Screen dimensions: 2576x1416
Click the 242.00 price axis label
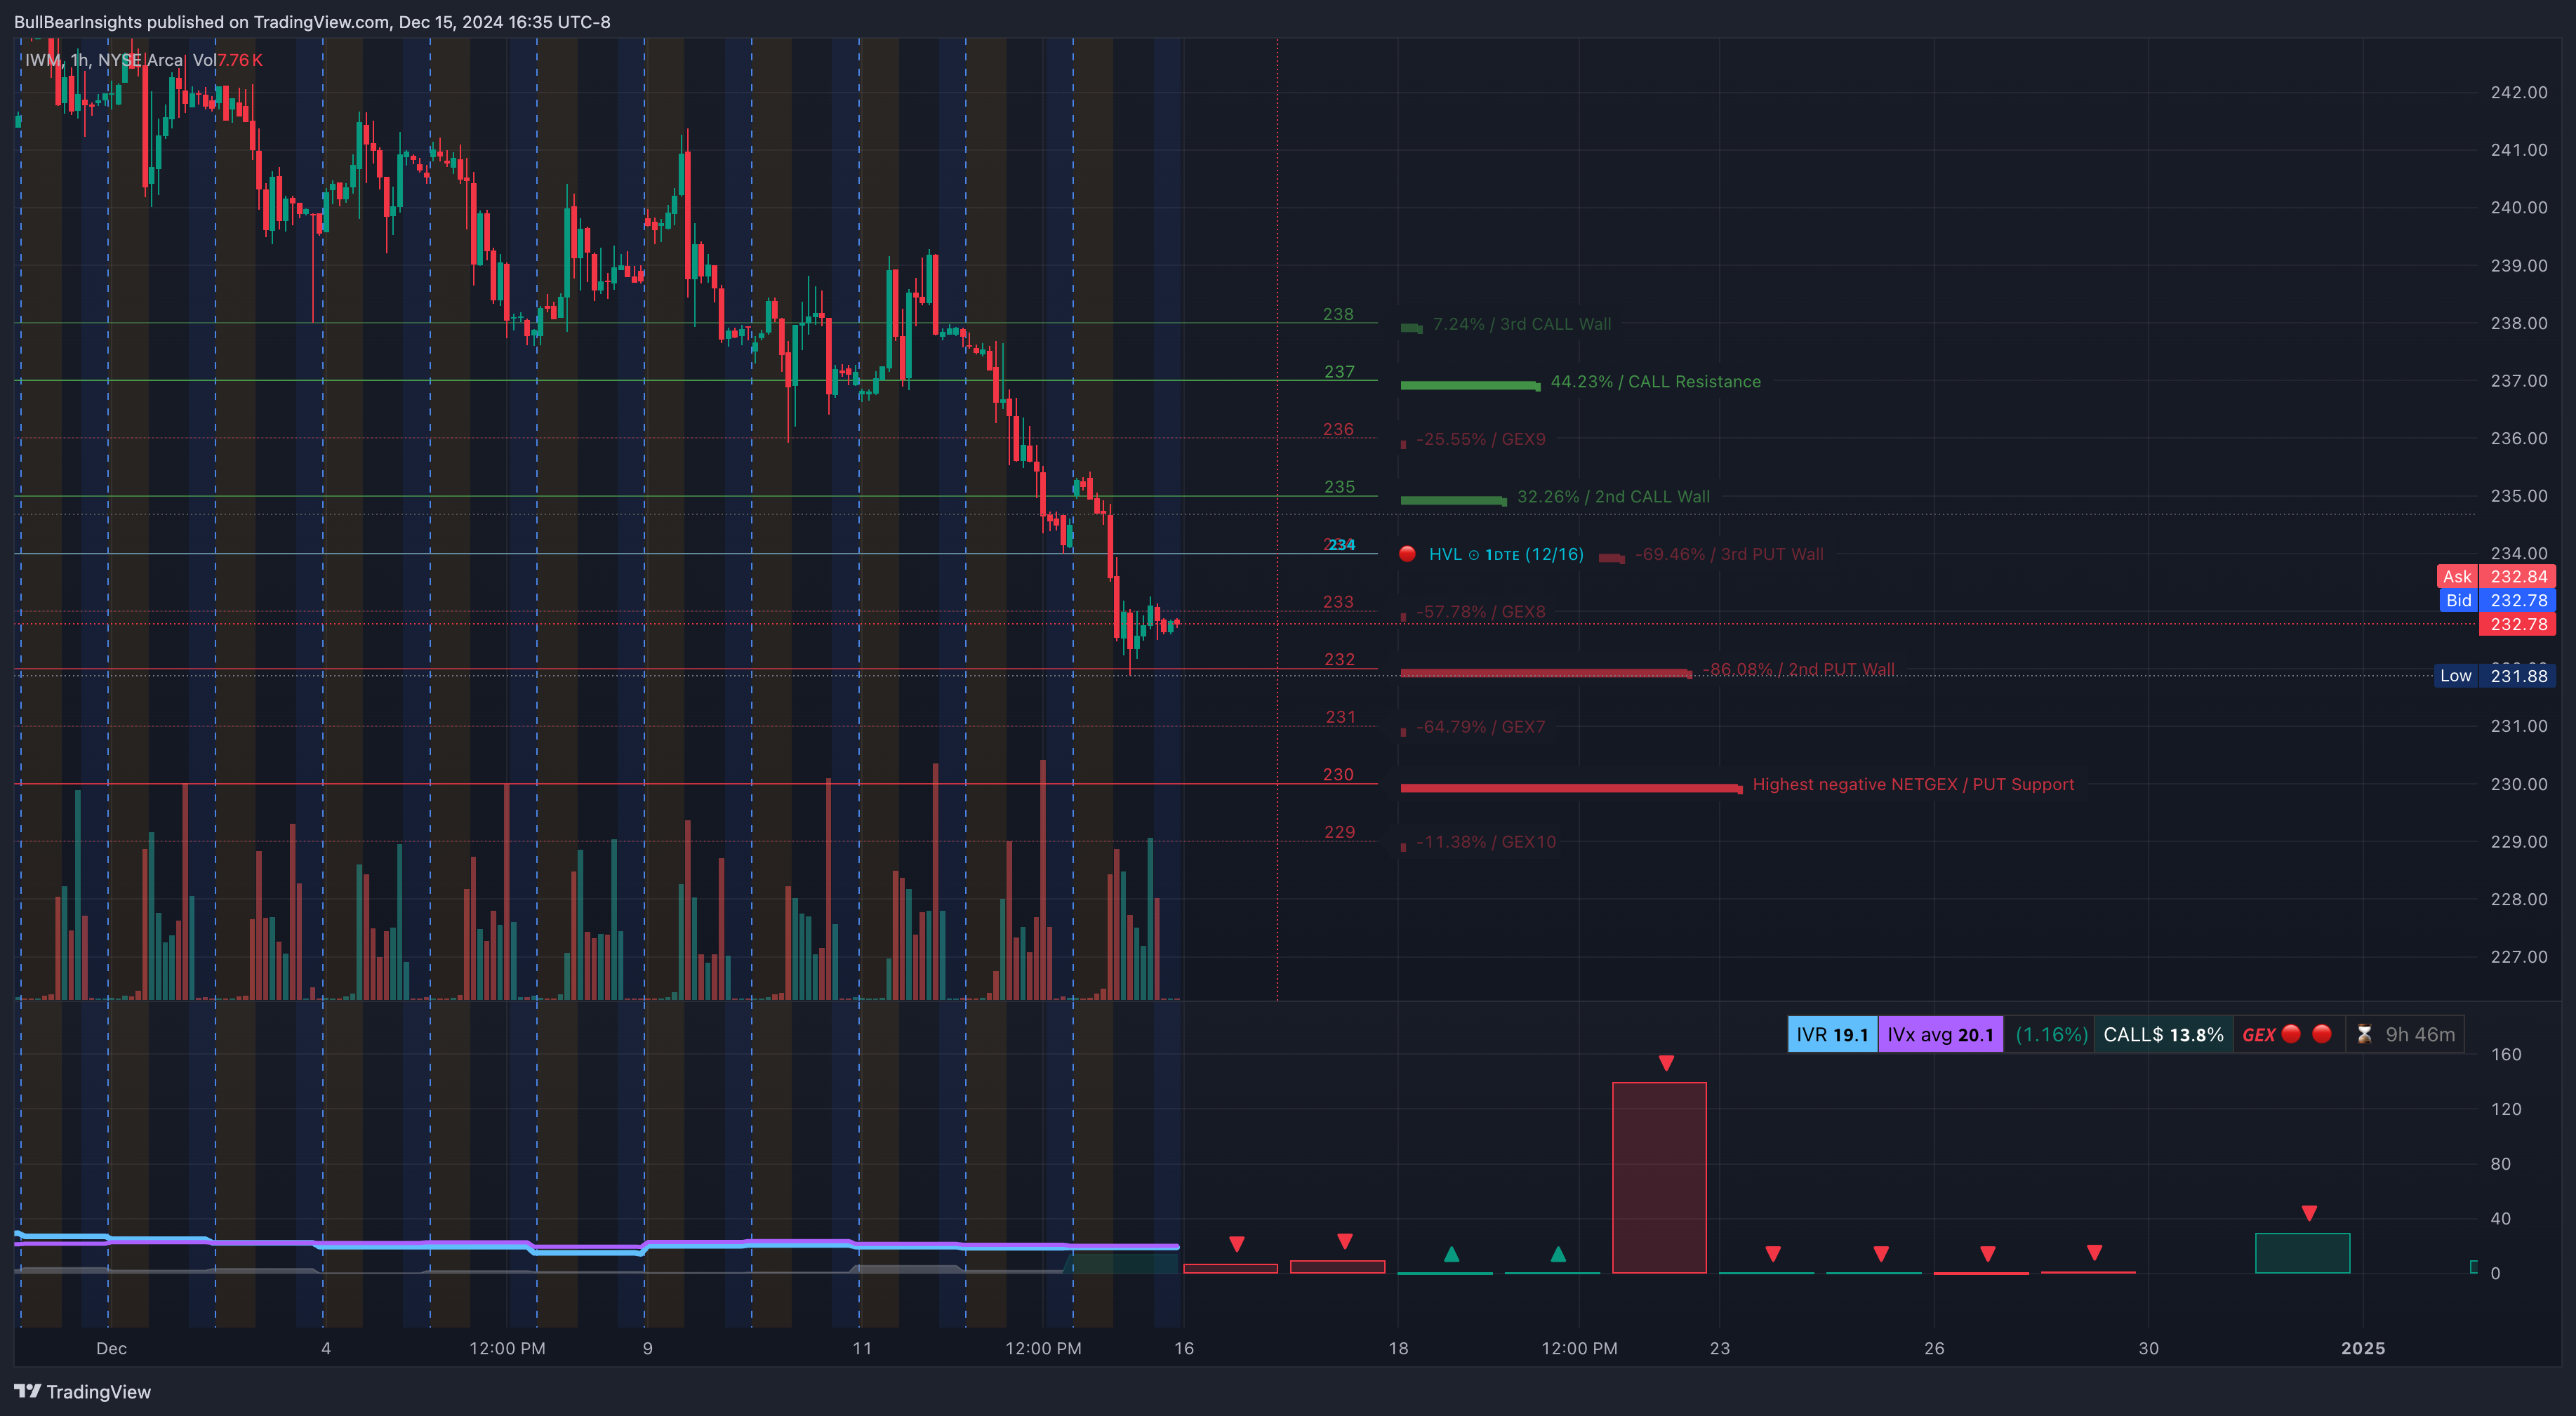pos(2518,92)
